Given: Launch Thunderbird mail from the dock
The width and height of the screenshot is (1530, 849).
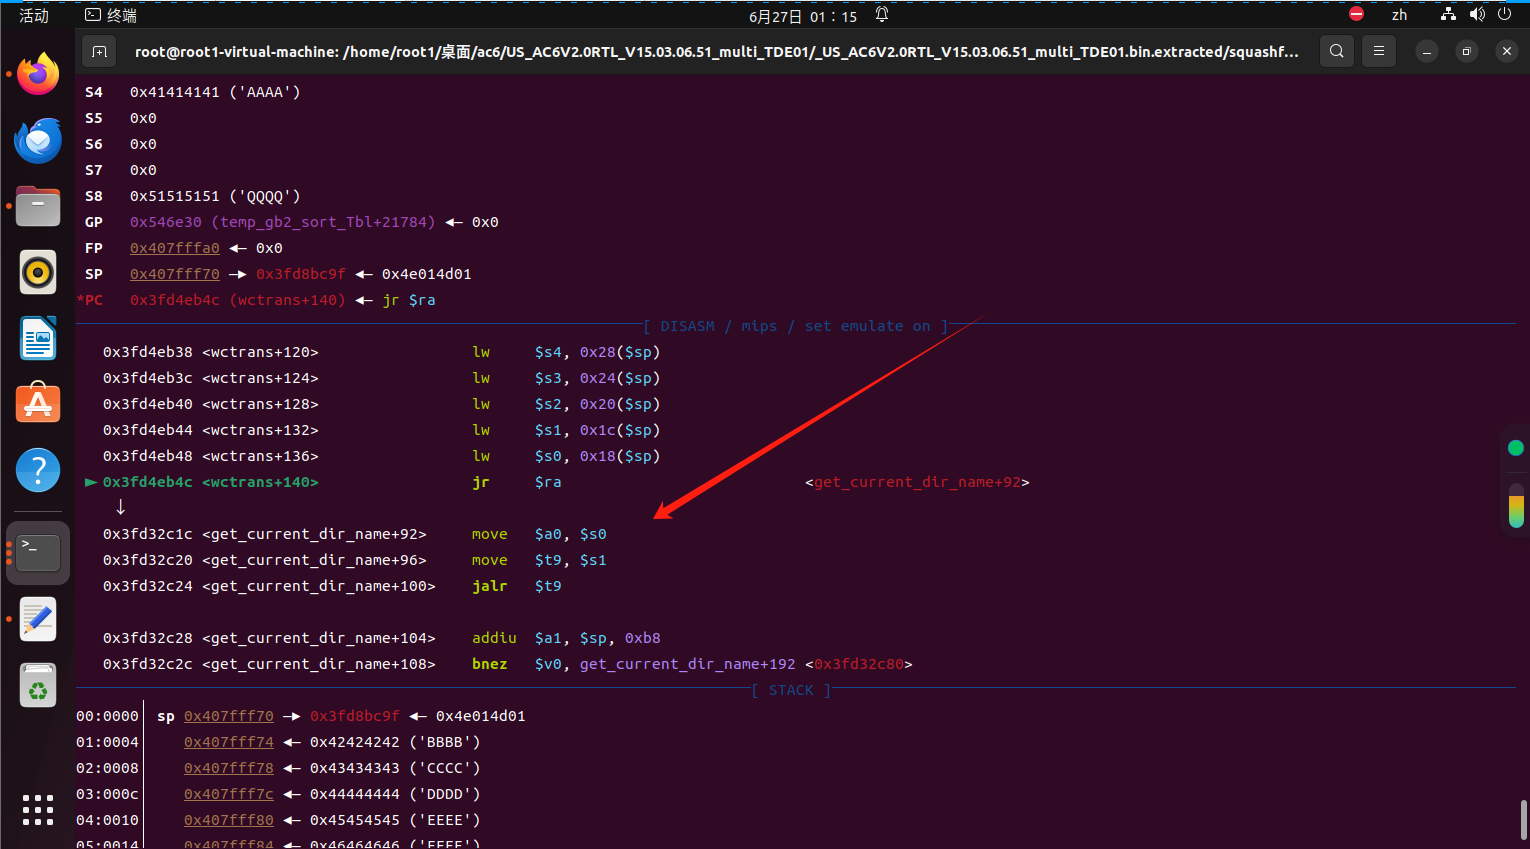Looking at the screenshot, I should point(38,141).
